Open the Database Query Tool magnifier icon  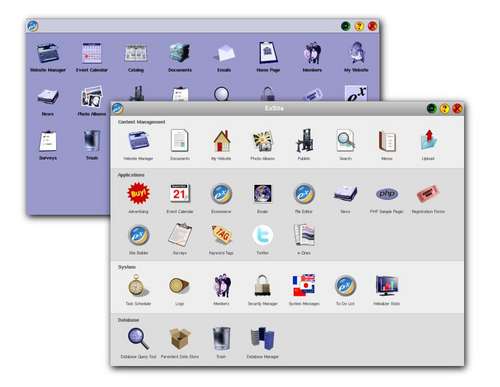[138, 339]
